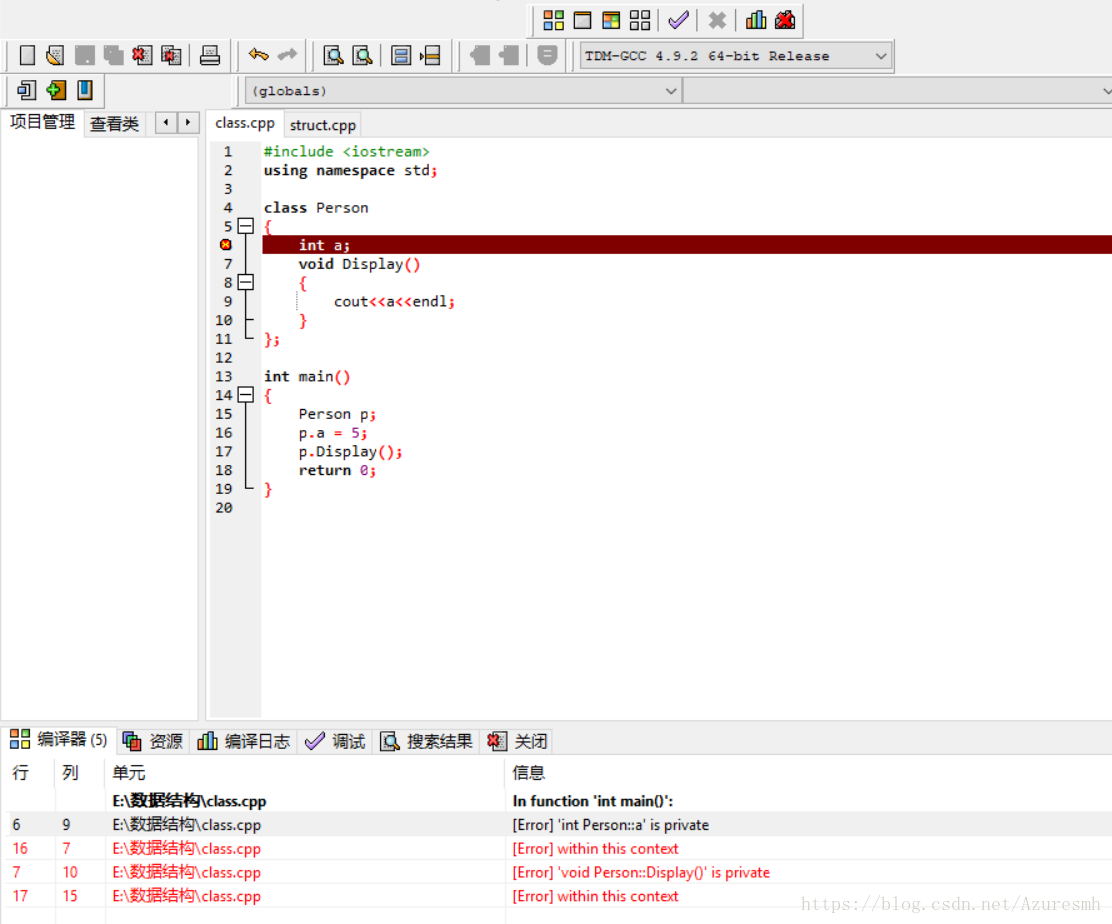The height and width of the screenshot is (924, 1112).
Task: Open the empty member function dropdown
Action: coord(898,91)
